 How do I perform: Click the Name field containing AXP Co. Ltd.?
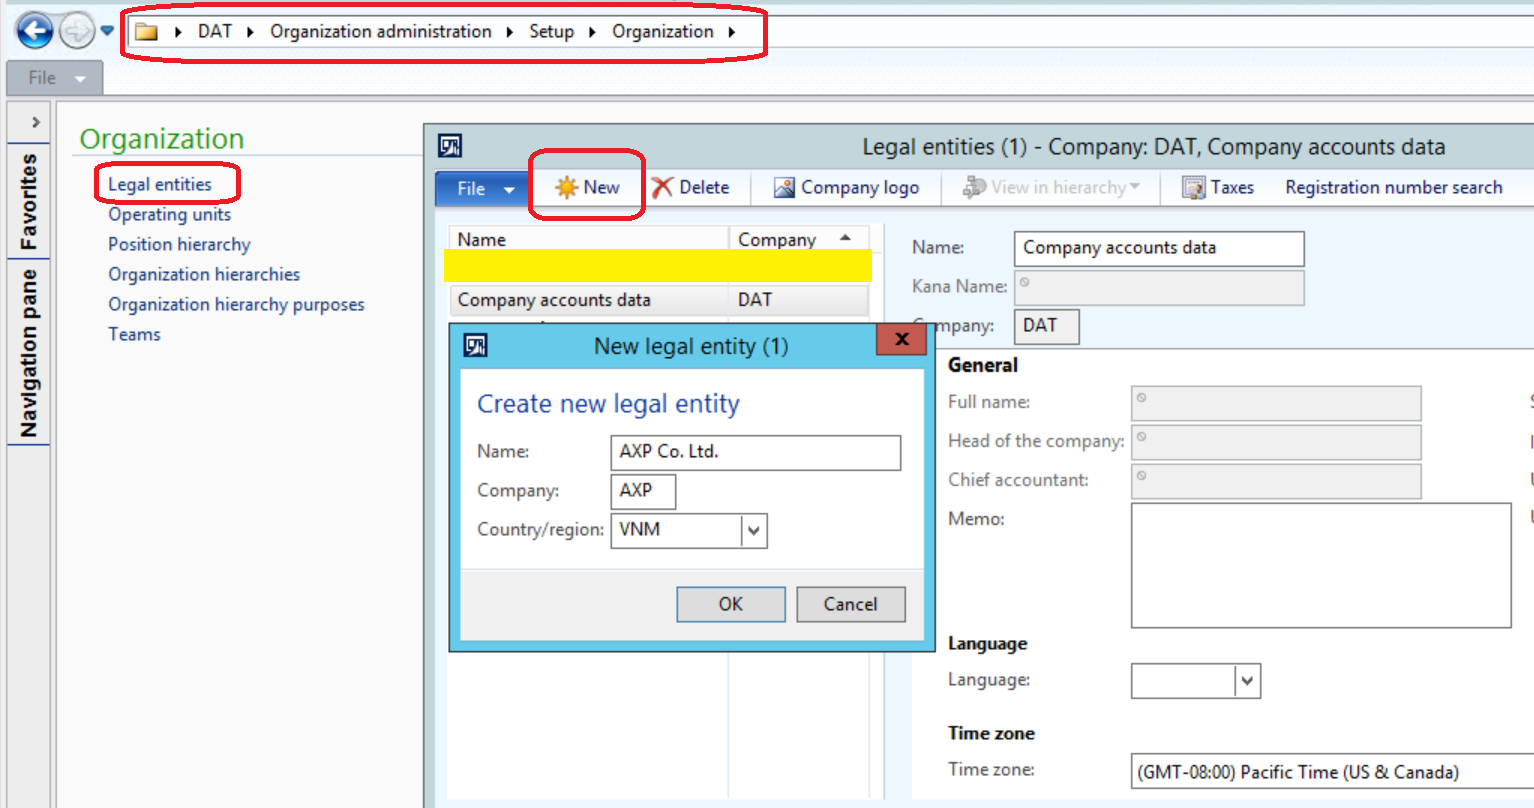tap(755, 452)
